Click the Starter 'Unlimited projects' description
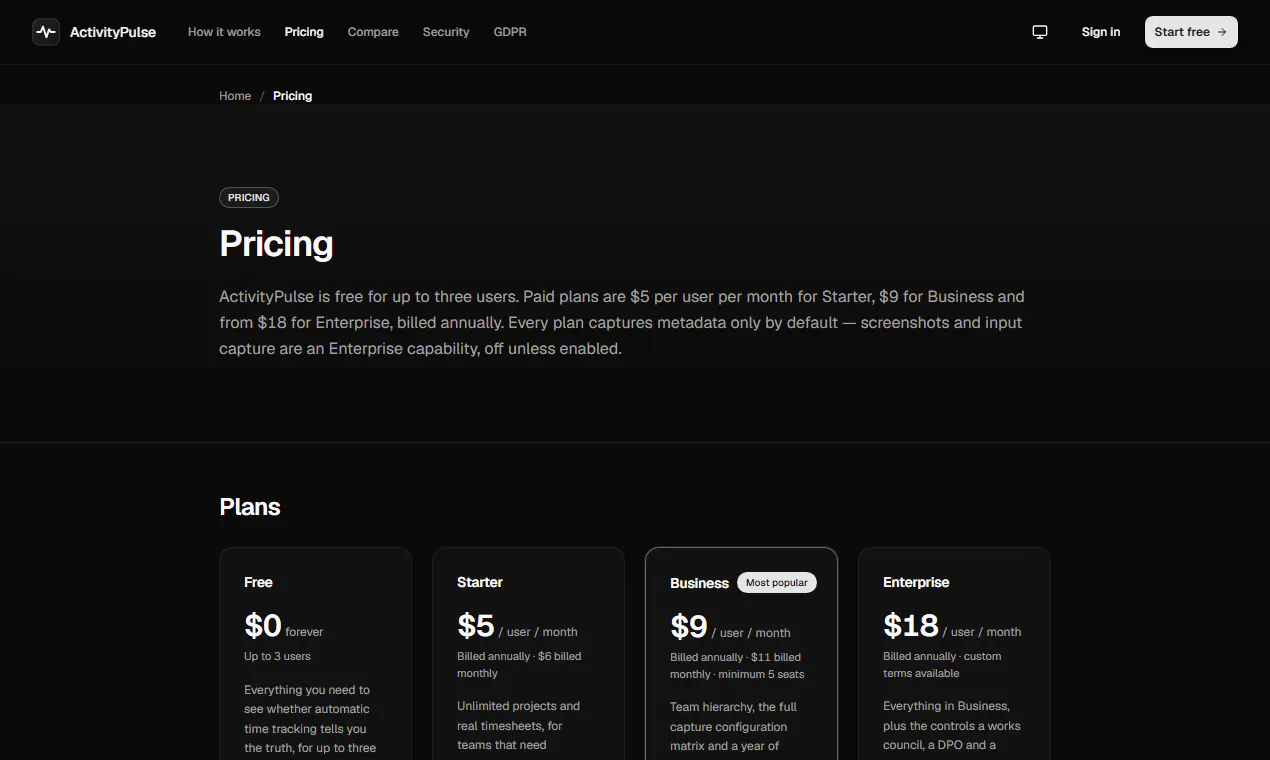 click(518, 725)
